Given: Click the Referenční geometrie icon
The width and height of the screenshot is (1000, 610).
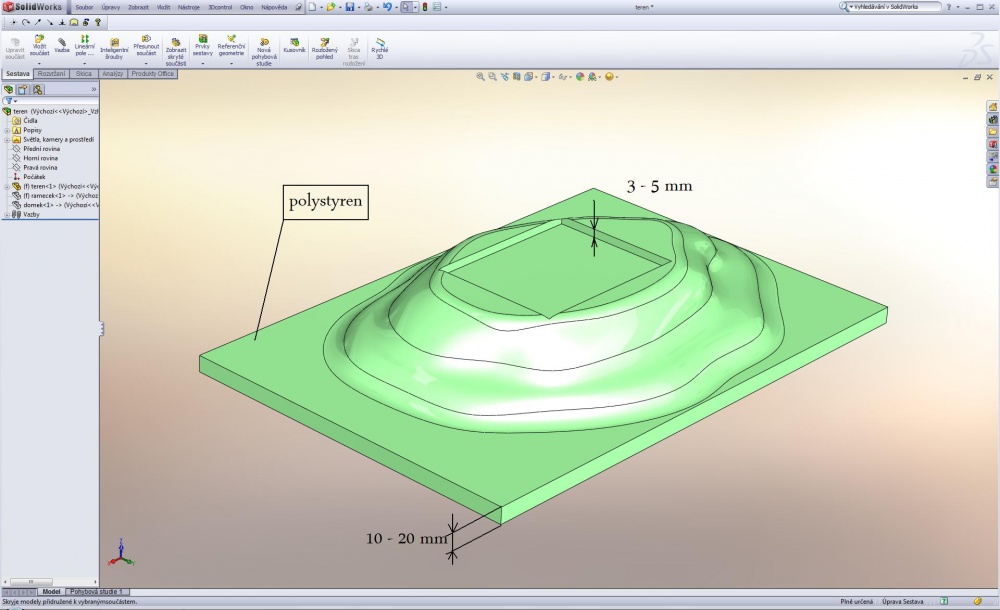Looking at the screenshot, I should tap(231, 39).
